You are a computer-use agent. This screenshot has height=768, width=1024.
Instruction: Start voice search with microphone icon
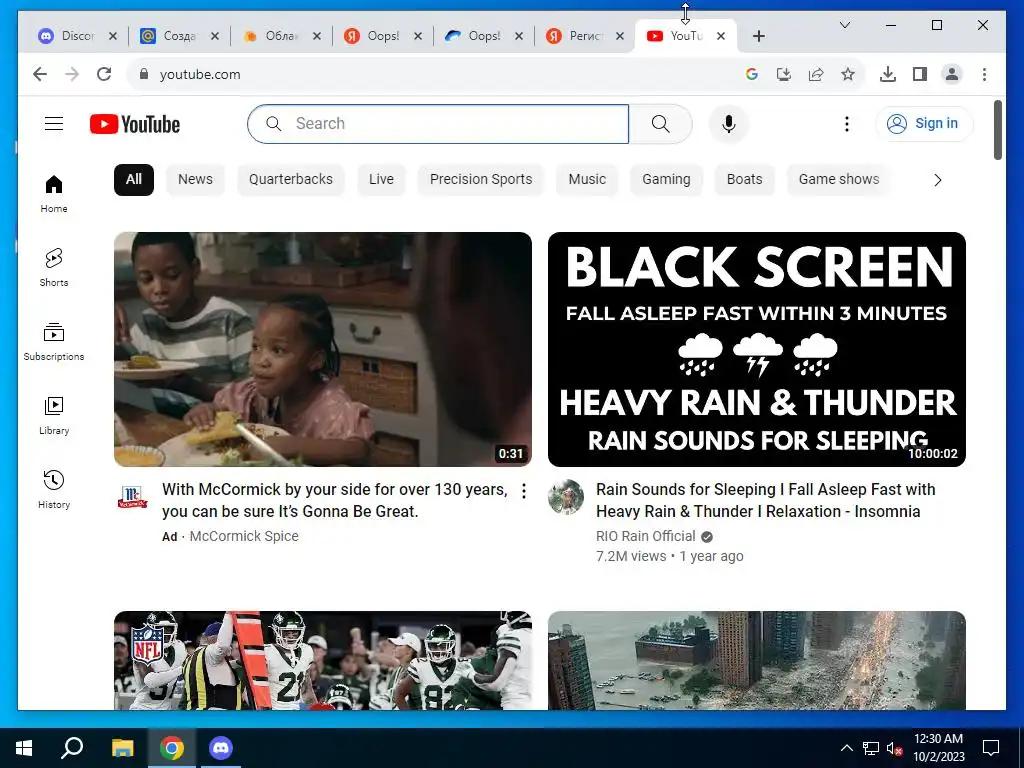pos(729,123)
